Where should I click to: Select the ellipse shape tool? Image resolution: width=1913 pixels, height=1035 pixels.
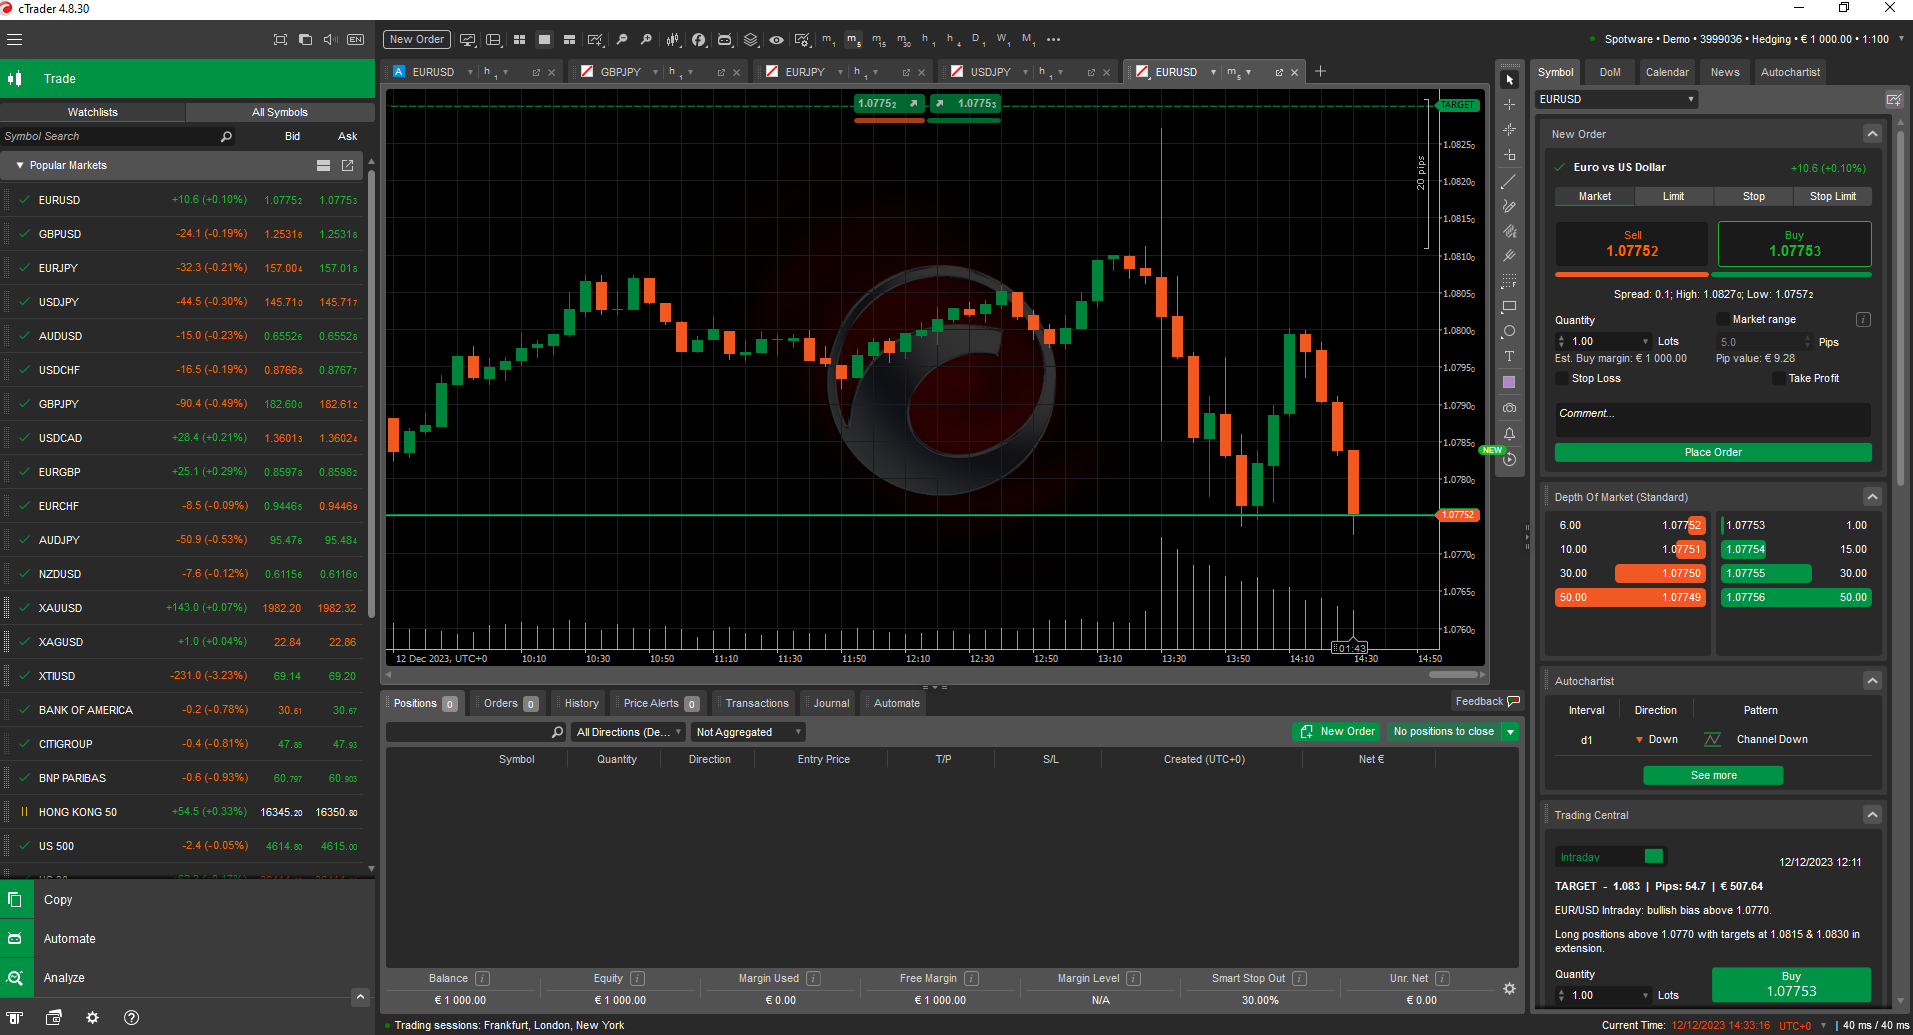1509,331
